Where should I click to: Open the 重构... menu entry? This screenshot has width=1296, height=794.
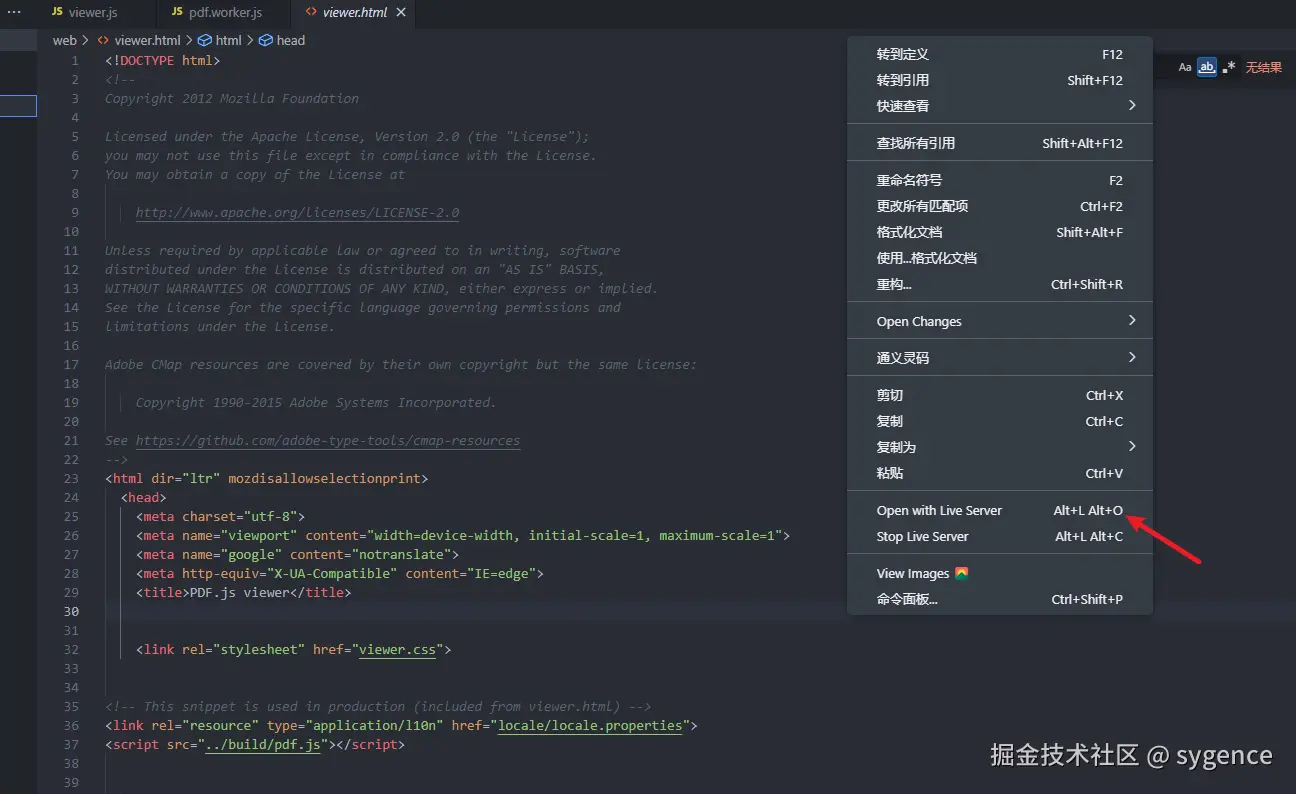[x=1000, y=284]
